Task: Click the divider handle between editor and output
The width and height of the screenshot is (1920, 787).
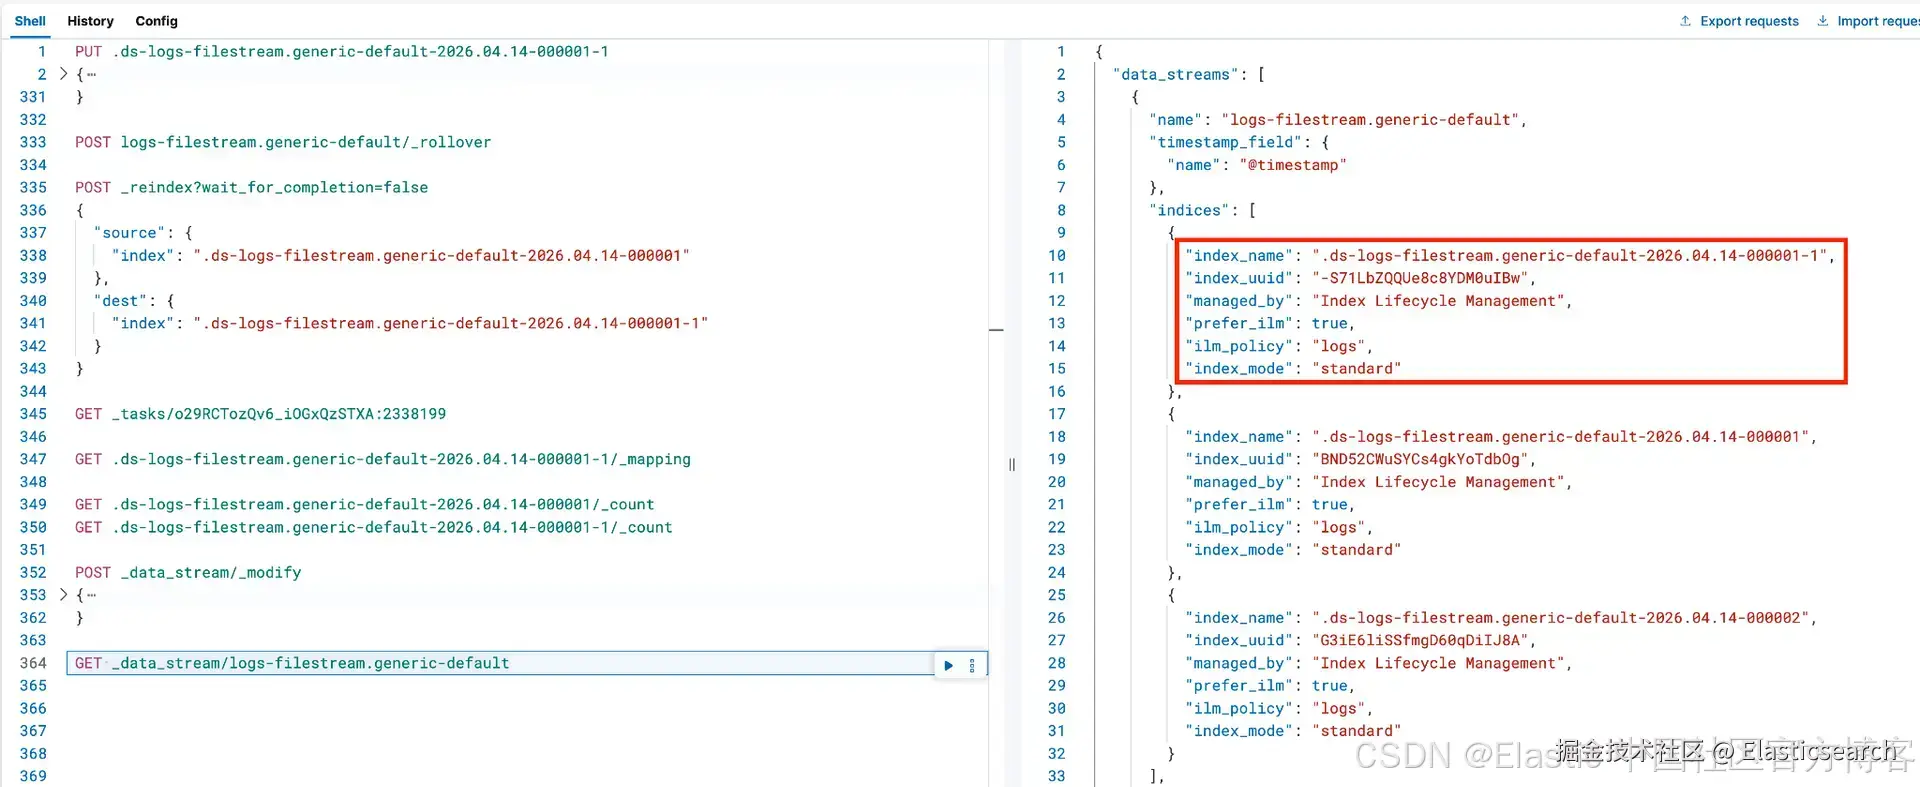Action: (x=1012, y=464)
